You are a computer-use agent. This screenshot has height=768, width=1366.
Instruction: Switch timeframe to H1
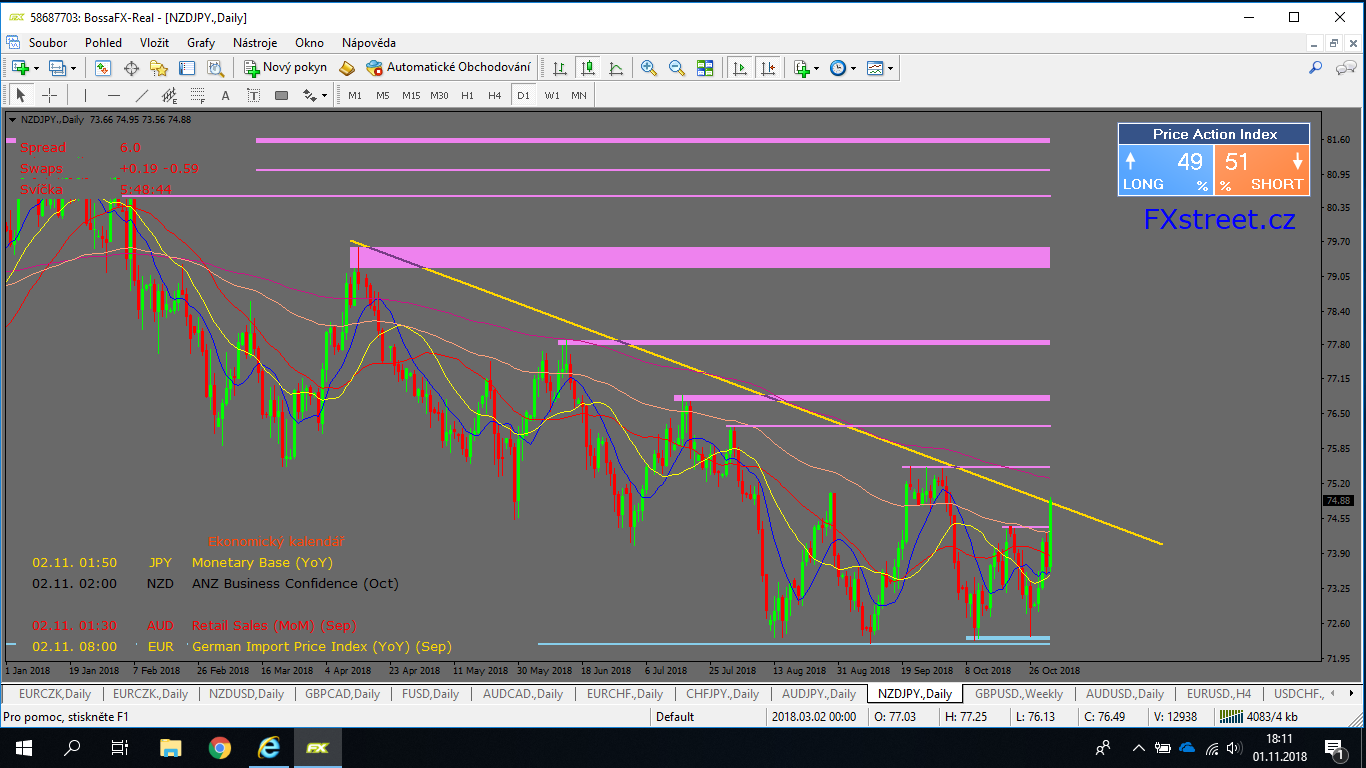(x=467, y=95)
